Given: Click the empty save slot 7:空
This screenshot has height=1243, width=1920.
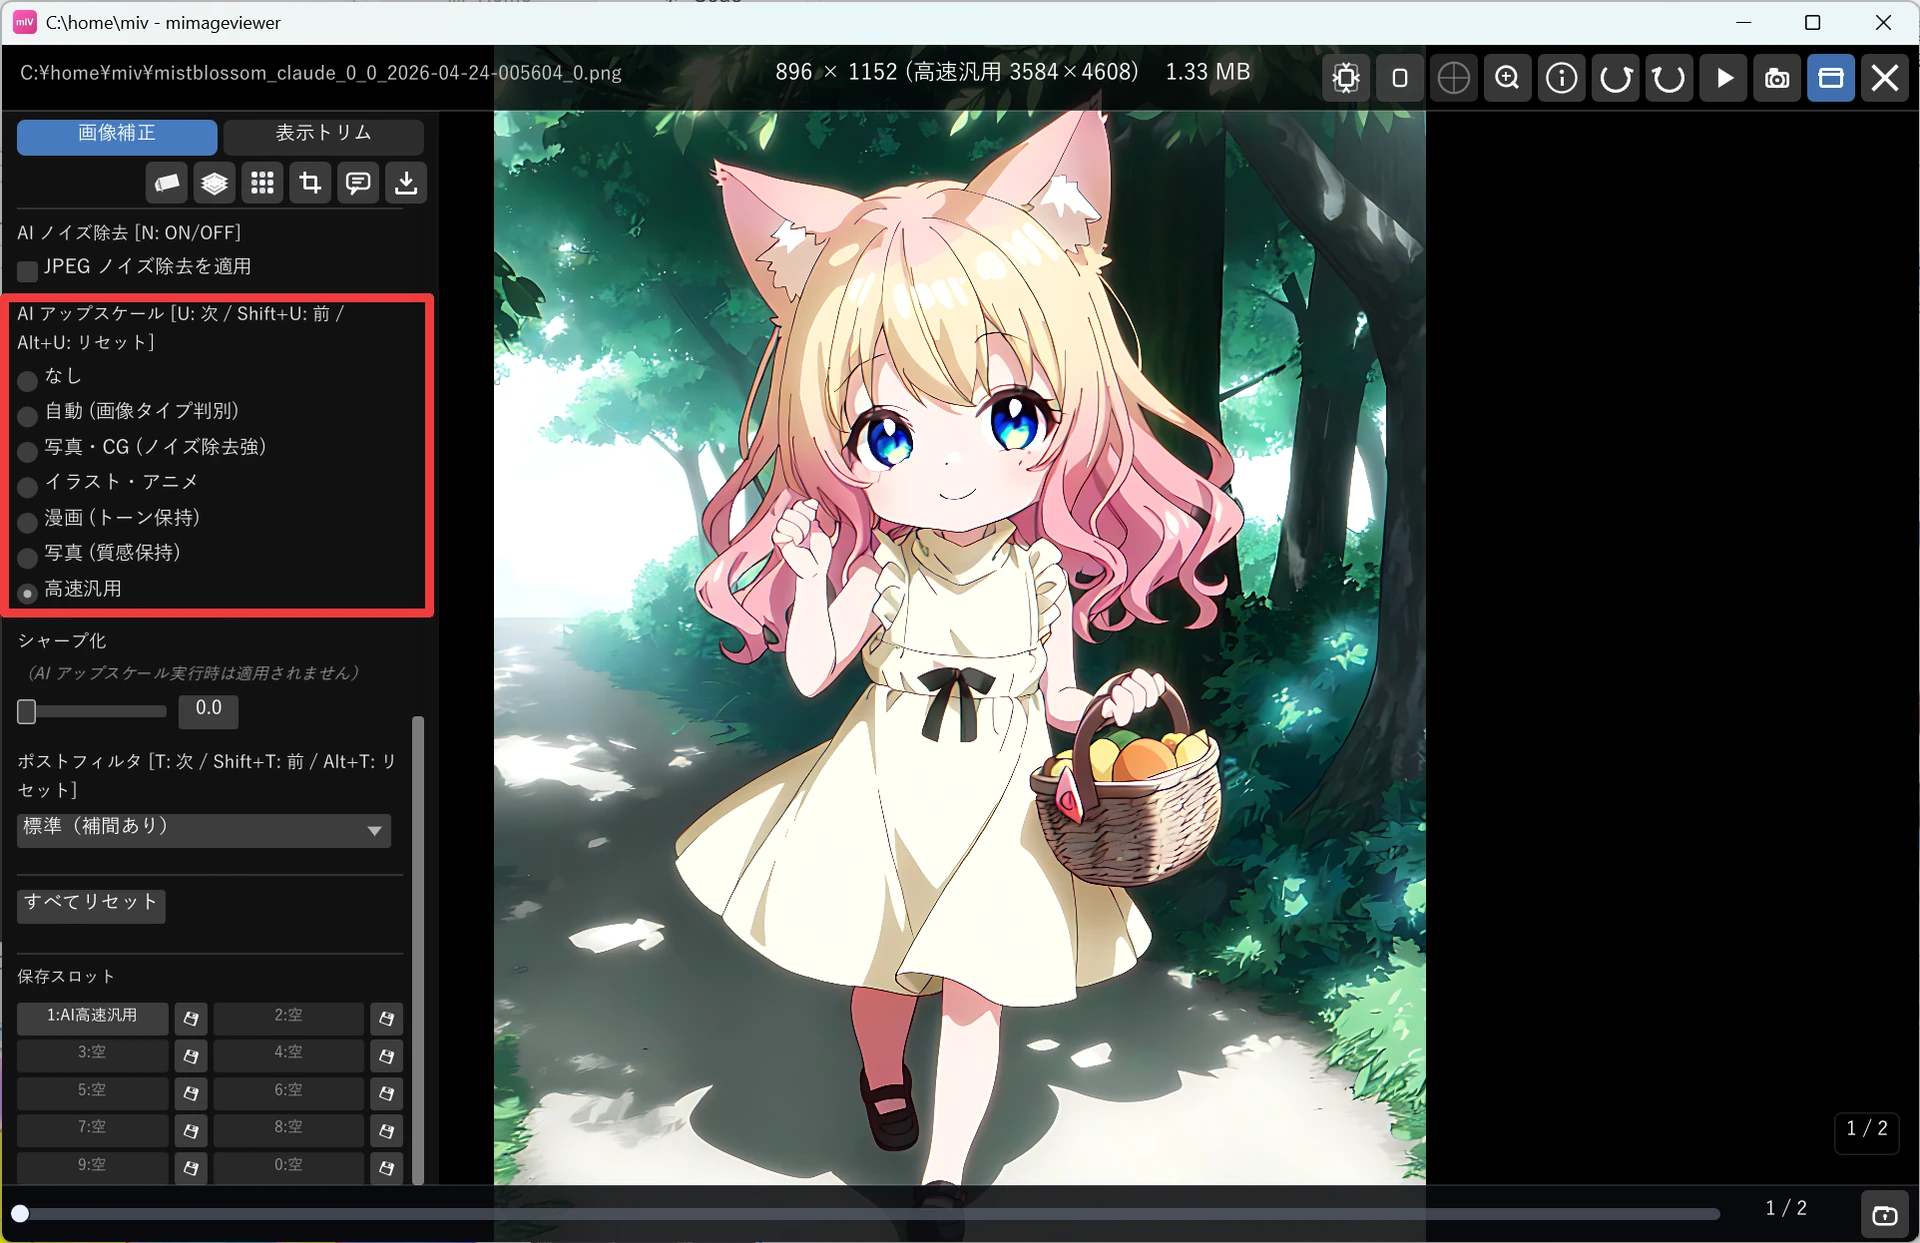Looking at the screenshot, I should (92, 1130).
